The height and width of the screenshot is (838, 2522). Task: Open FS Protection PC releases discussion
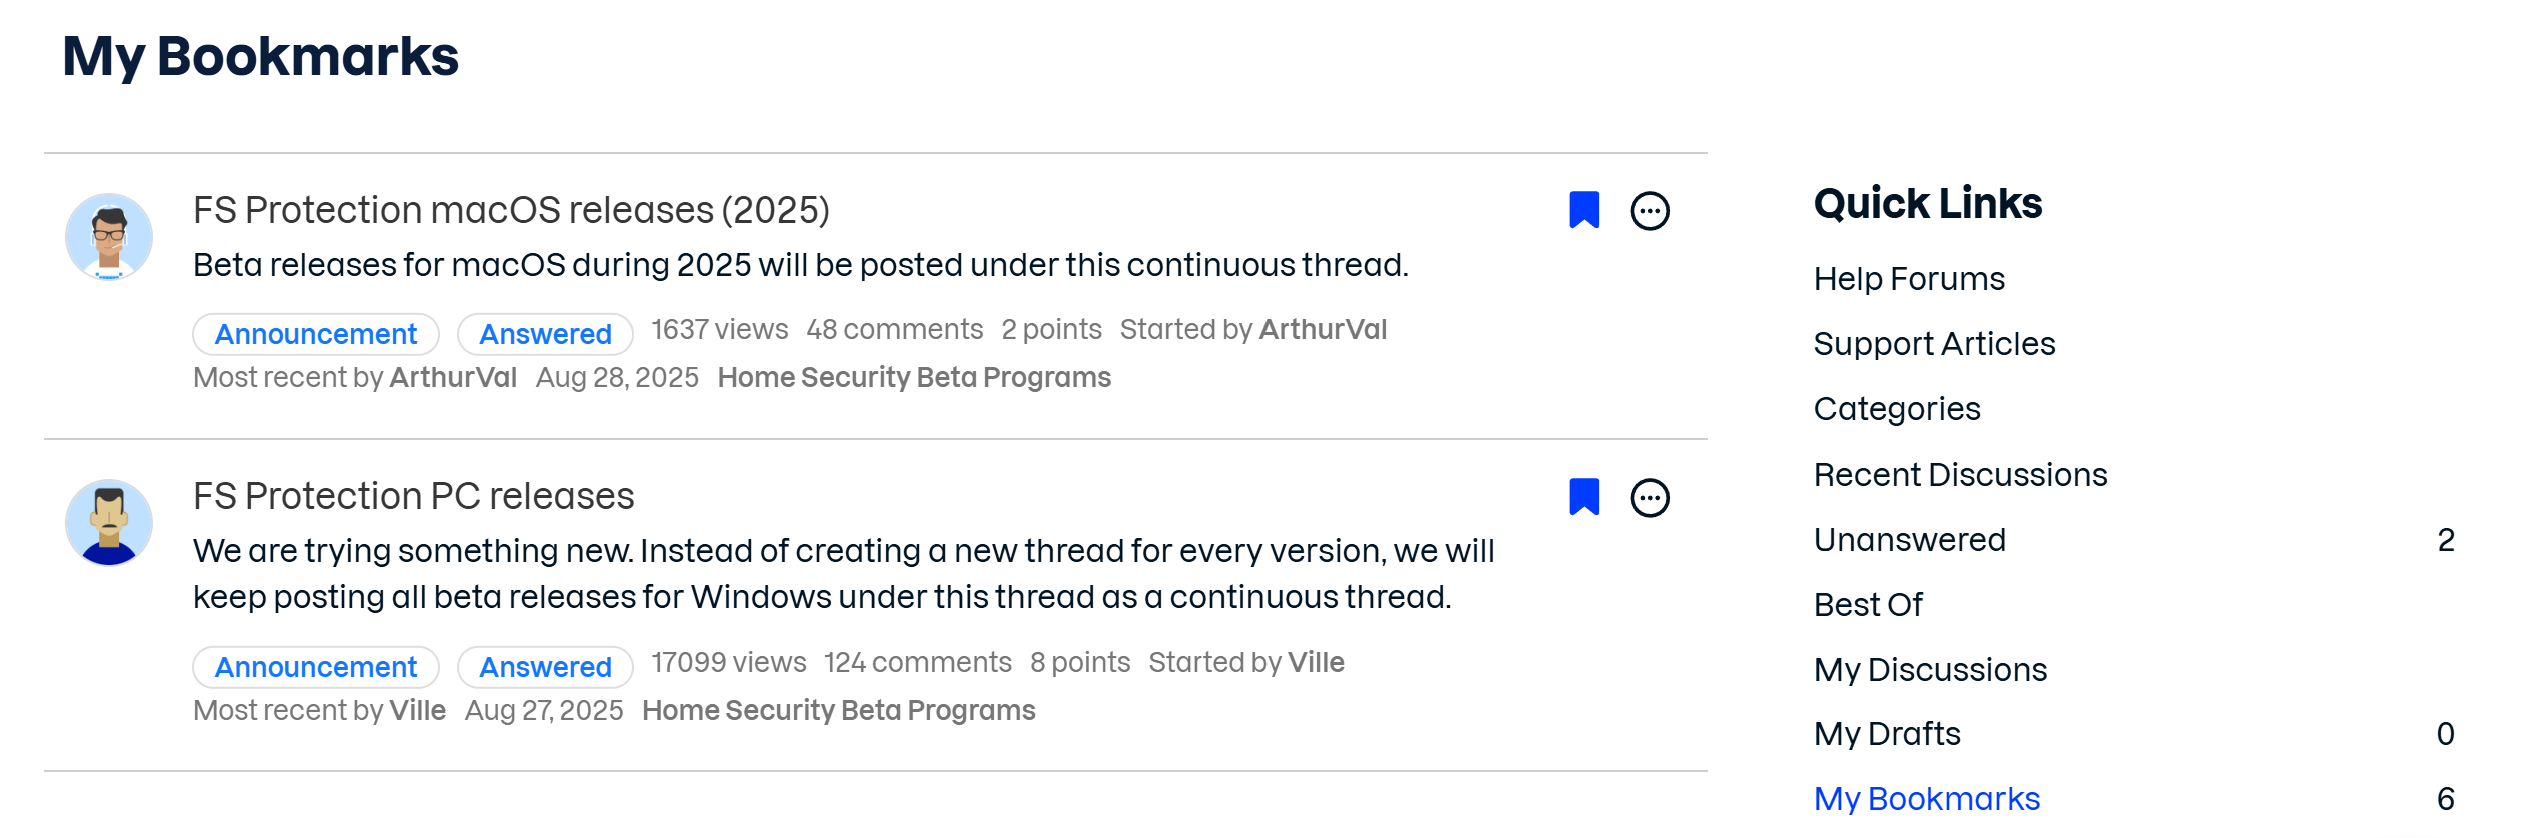(413, 496)
